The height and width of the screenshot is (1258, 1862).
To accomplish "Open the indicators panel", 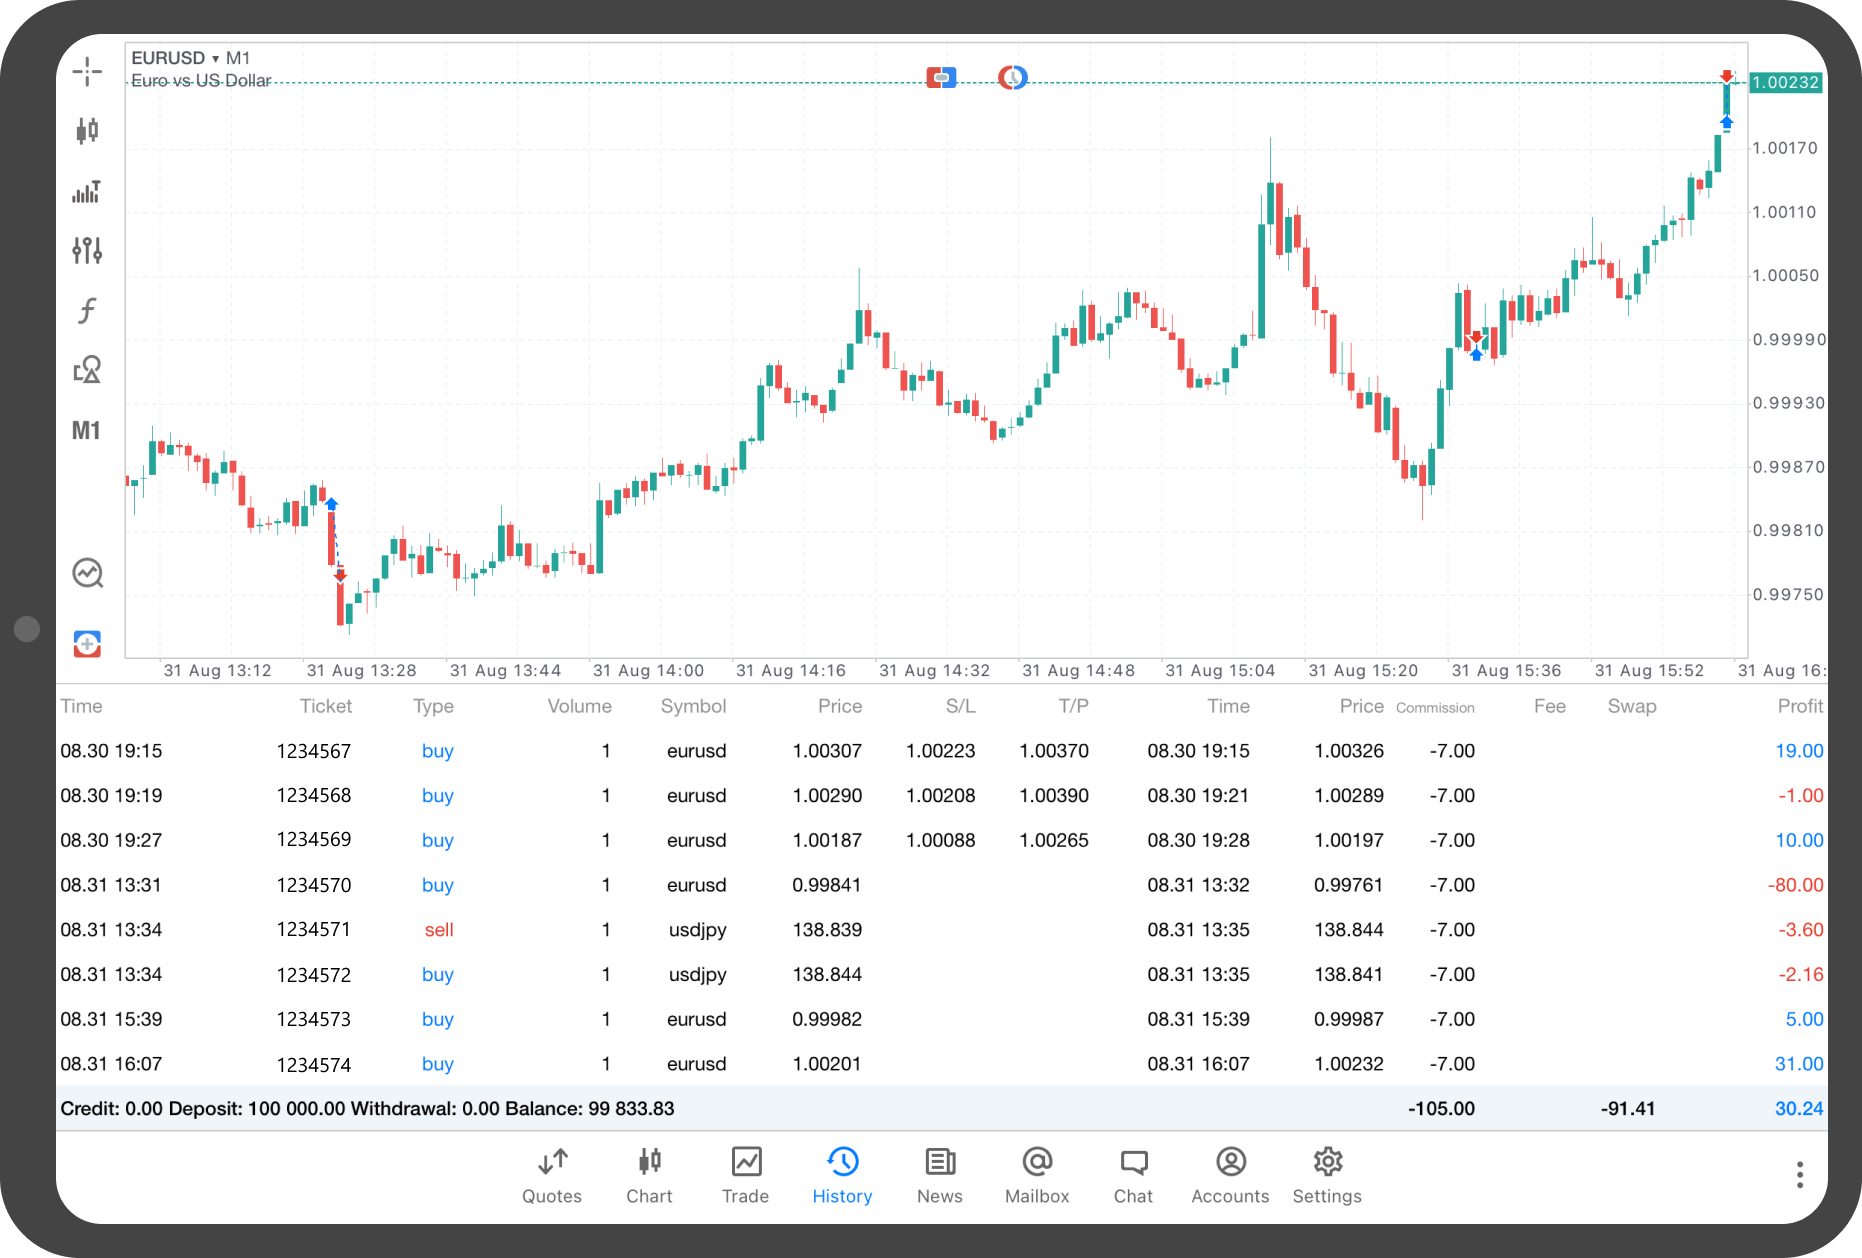I will click(x=87, y=192).
